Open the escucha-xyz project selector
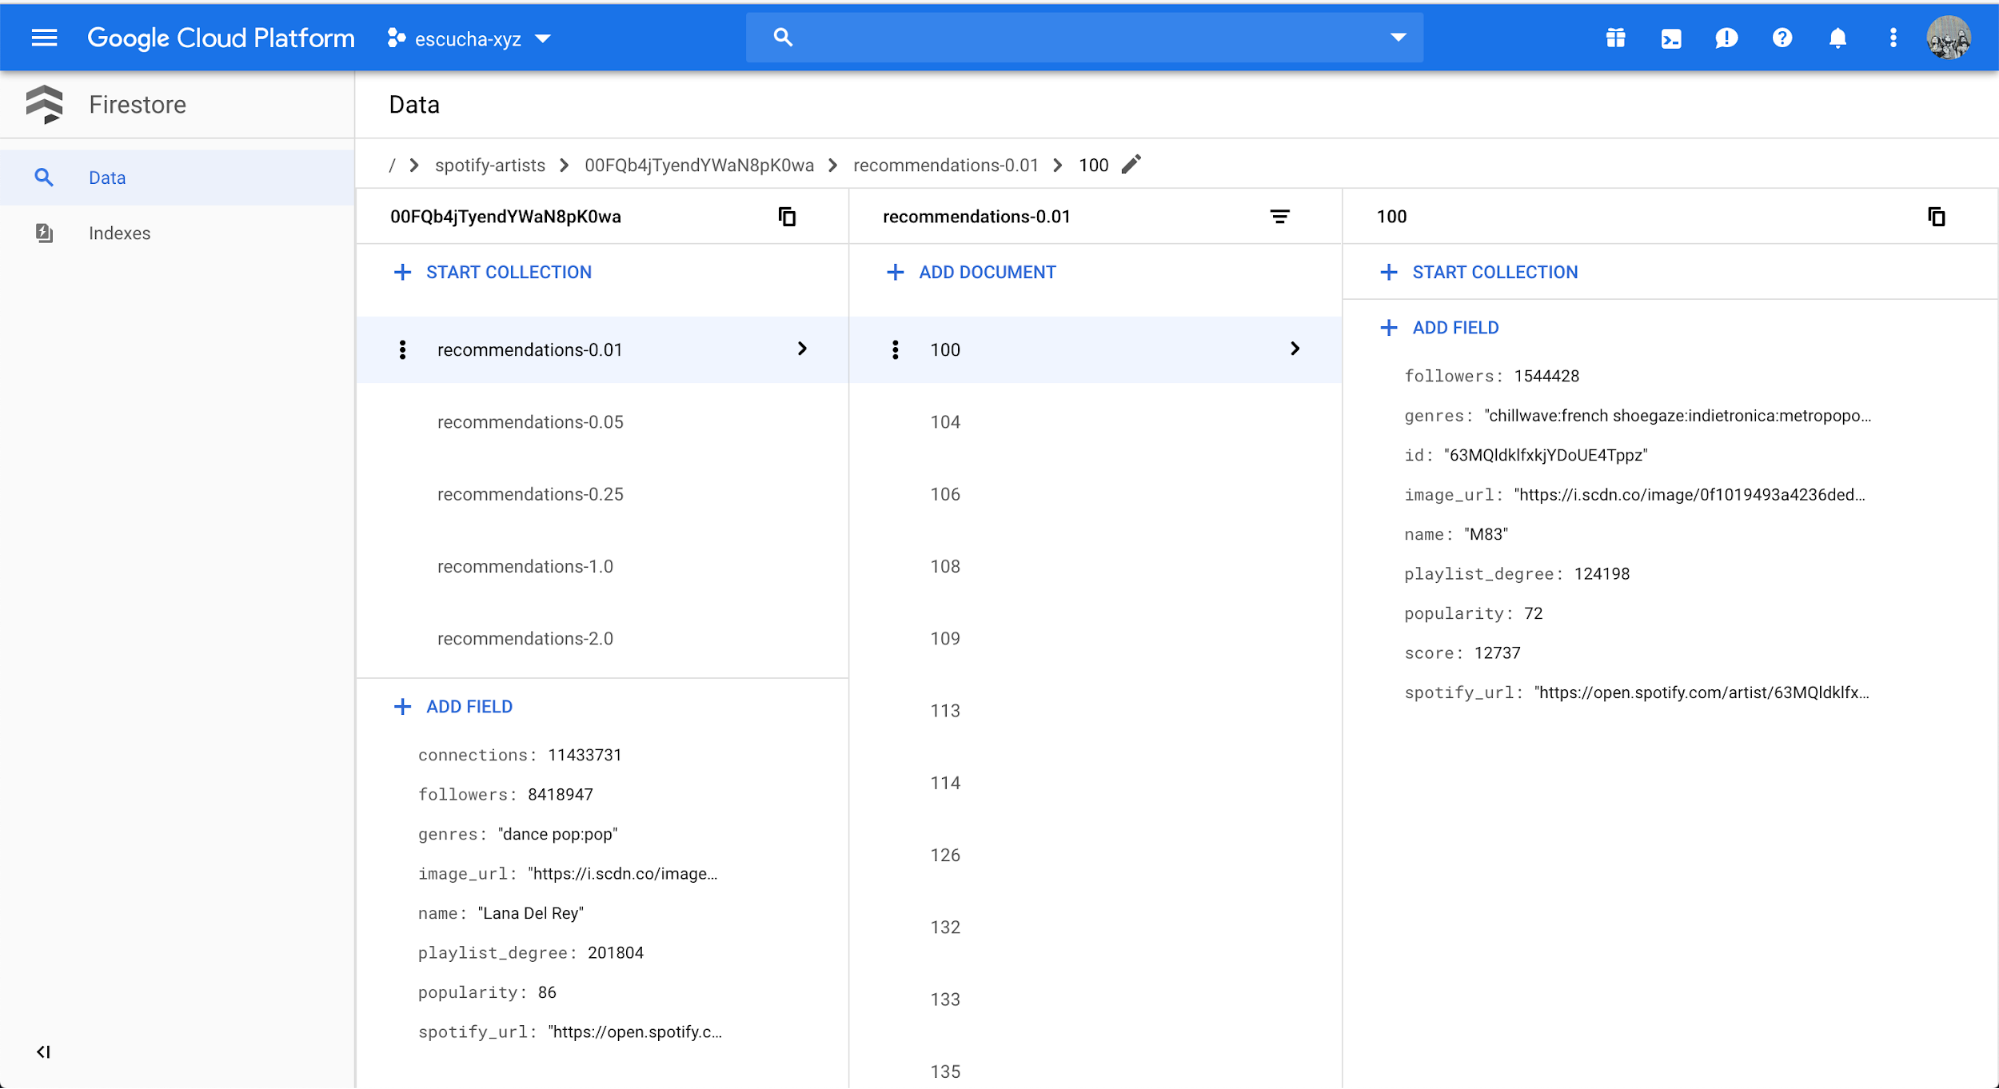1999x1089 pixels. point(469,39)
